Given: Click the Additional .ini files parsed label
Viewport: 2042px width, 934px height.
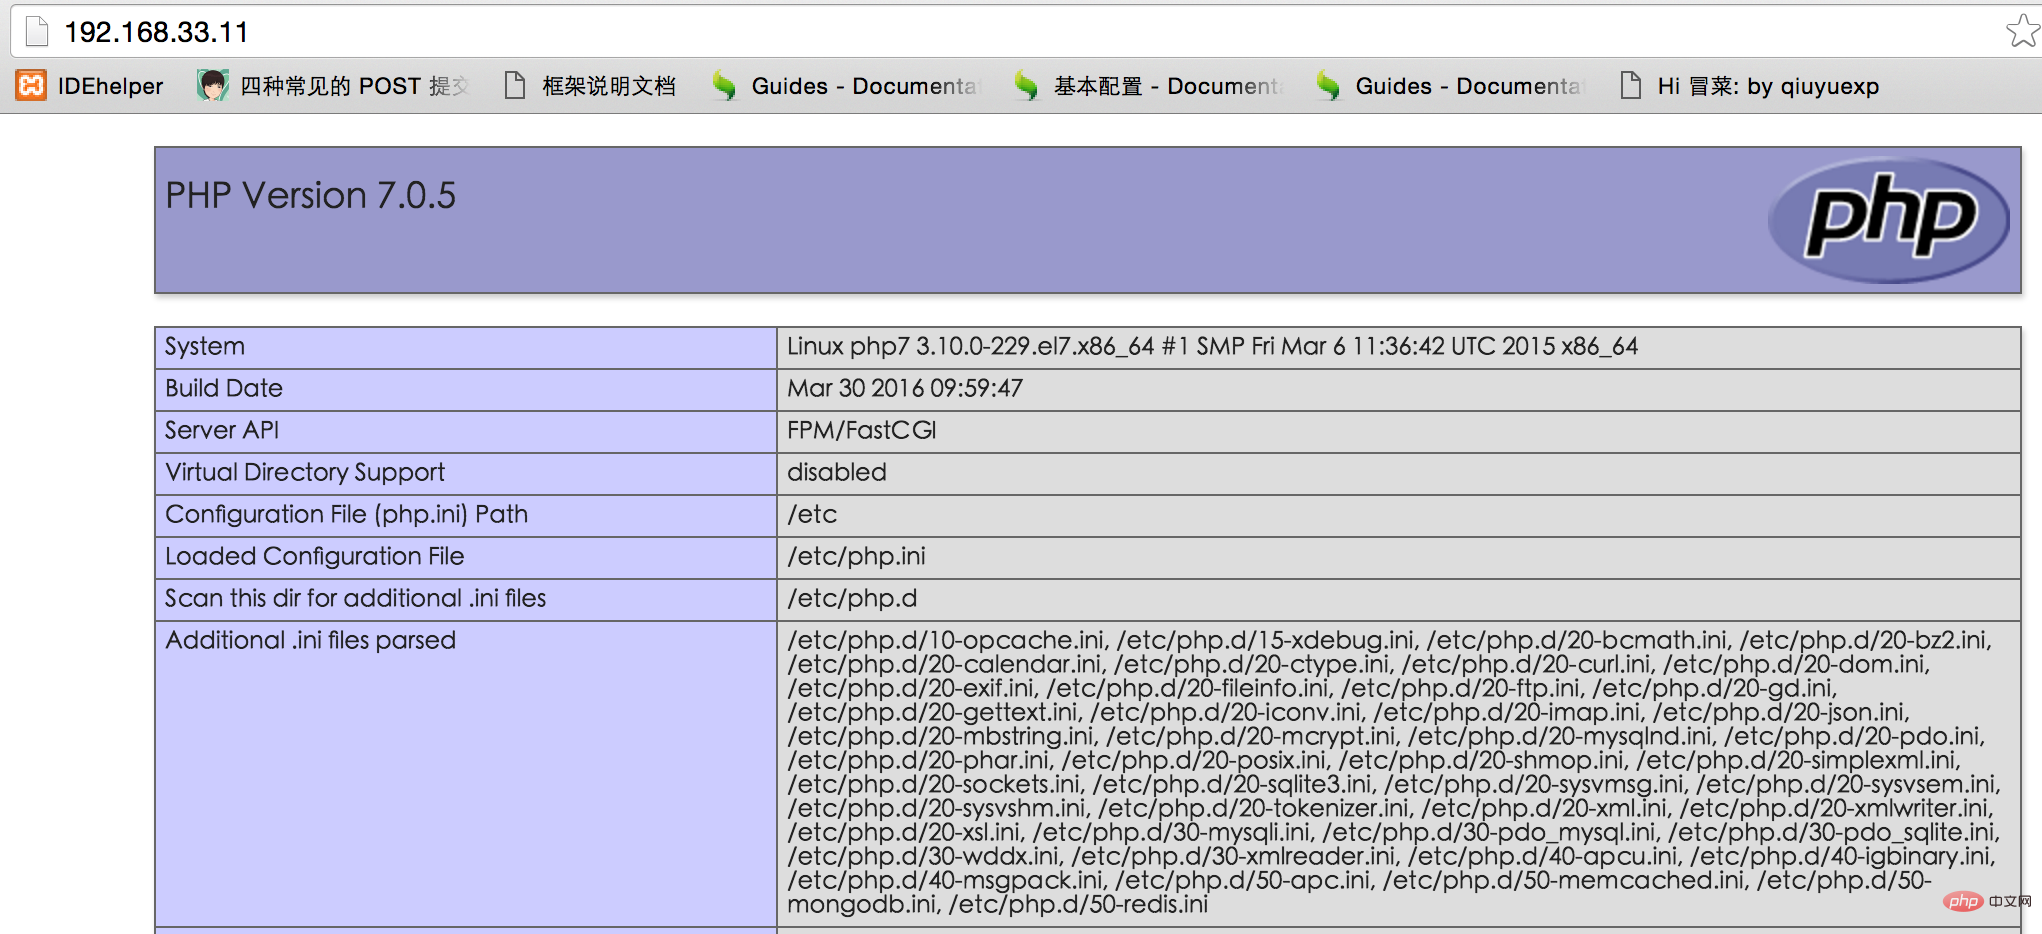Looking at the screenshot, I should click(x=310, y=641).
